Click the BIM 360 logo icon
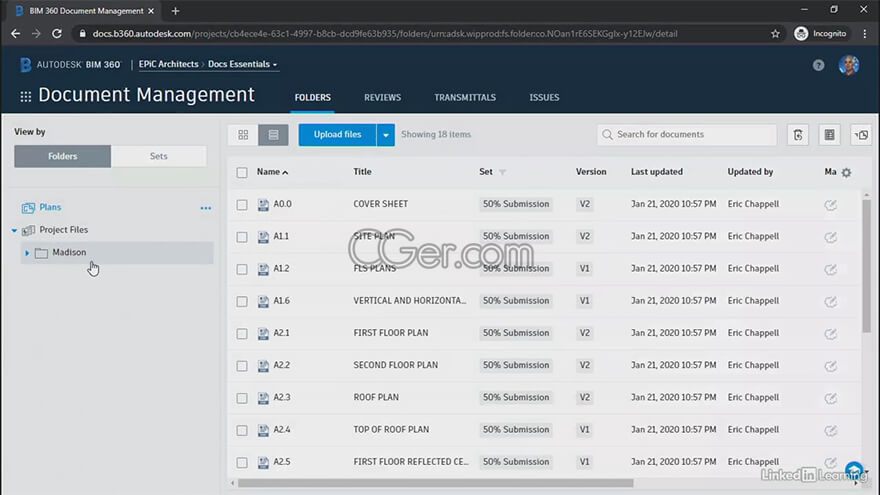The height and width of the screenshot is (495, 880). point(25,65)
